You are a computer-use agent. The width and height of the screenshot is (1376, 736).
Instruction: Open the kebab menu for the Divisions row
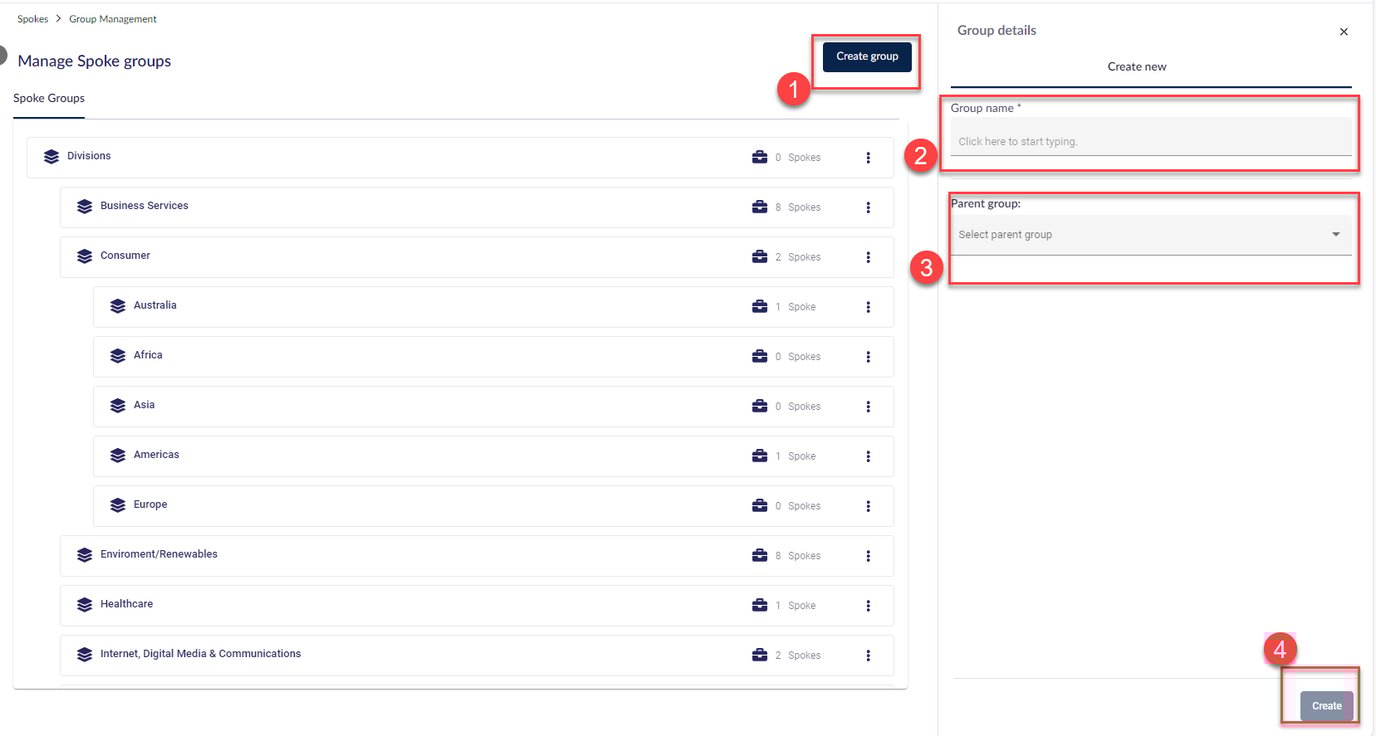[868, 157]
